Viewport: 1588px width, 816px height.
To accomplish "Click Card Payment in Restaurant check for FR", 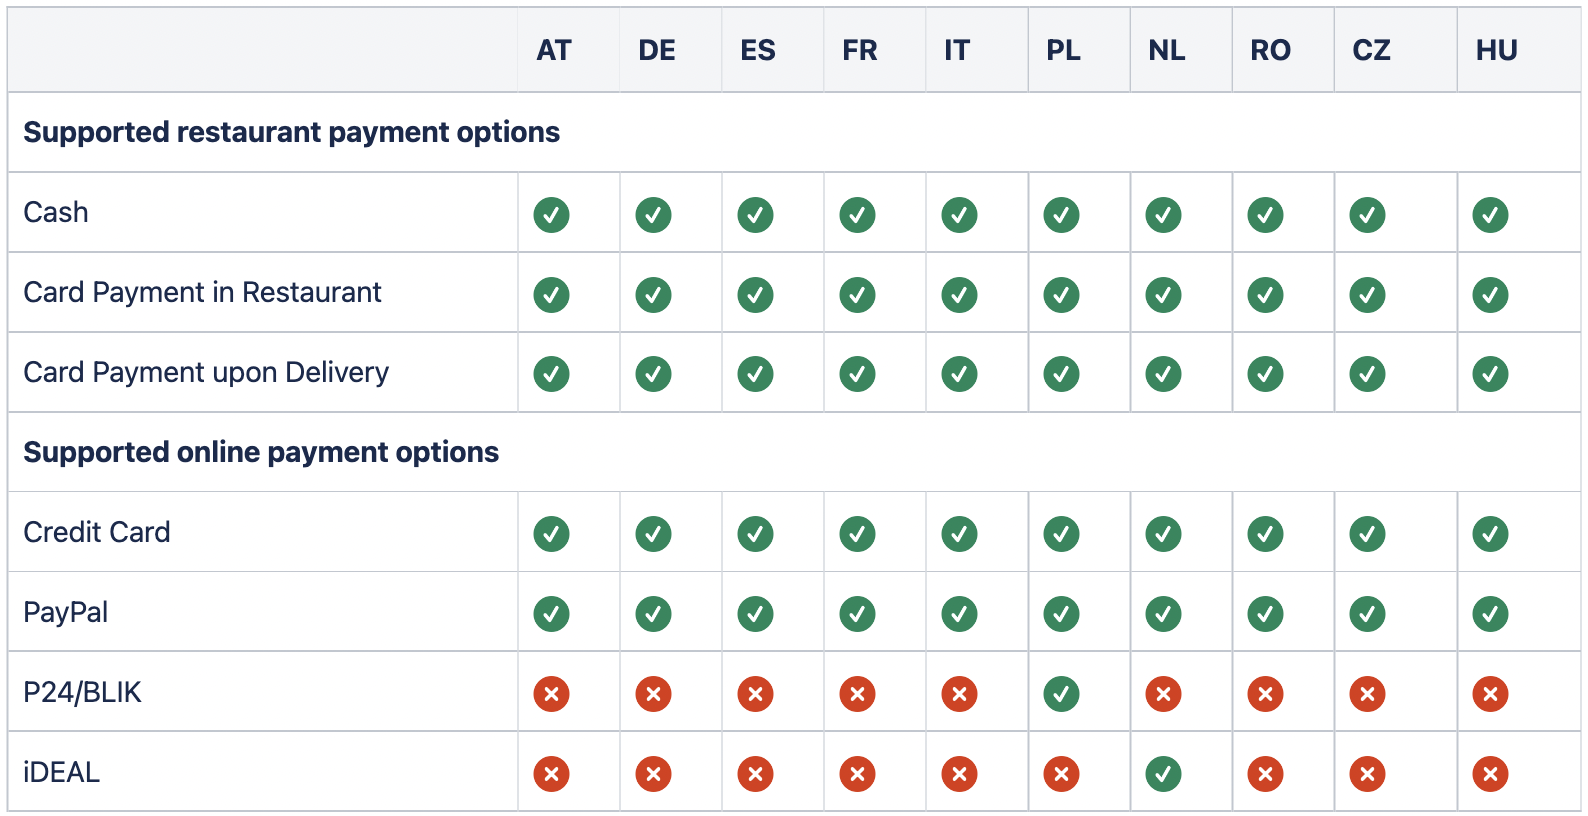I will pos(857,294).
